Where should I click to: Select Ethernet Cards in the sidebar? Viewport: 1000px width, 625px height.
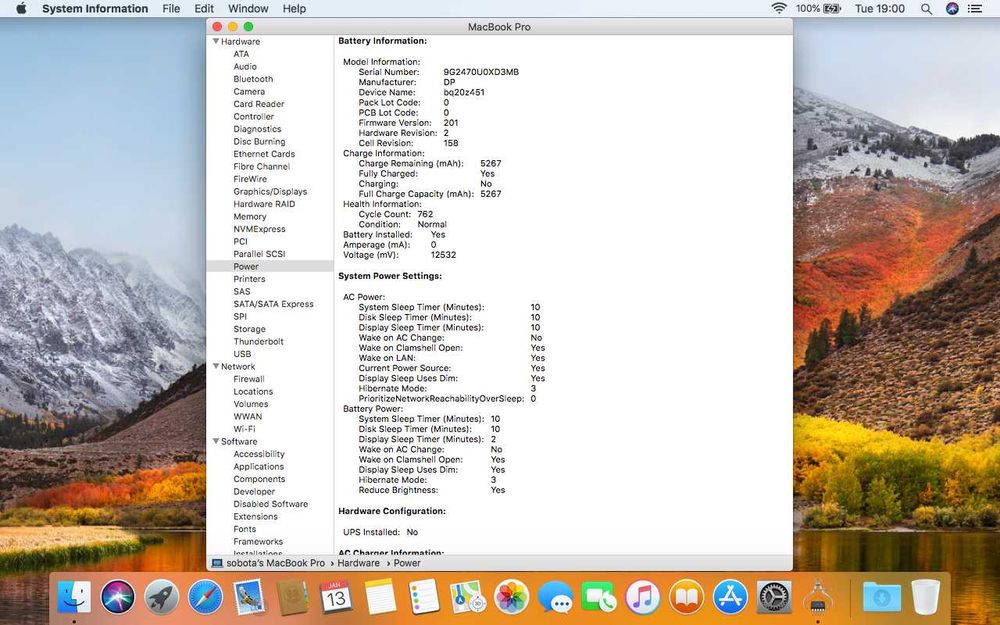pos(264,154)
